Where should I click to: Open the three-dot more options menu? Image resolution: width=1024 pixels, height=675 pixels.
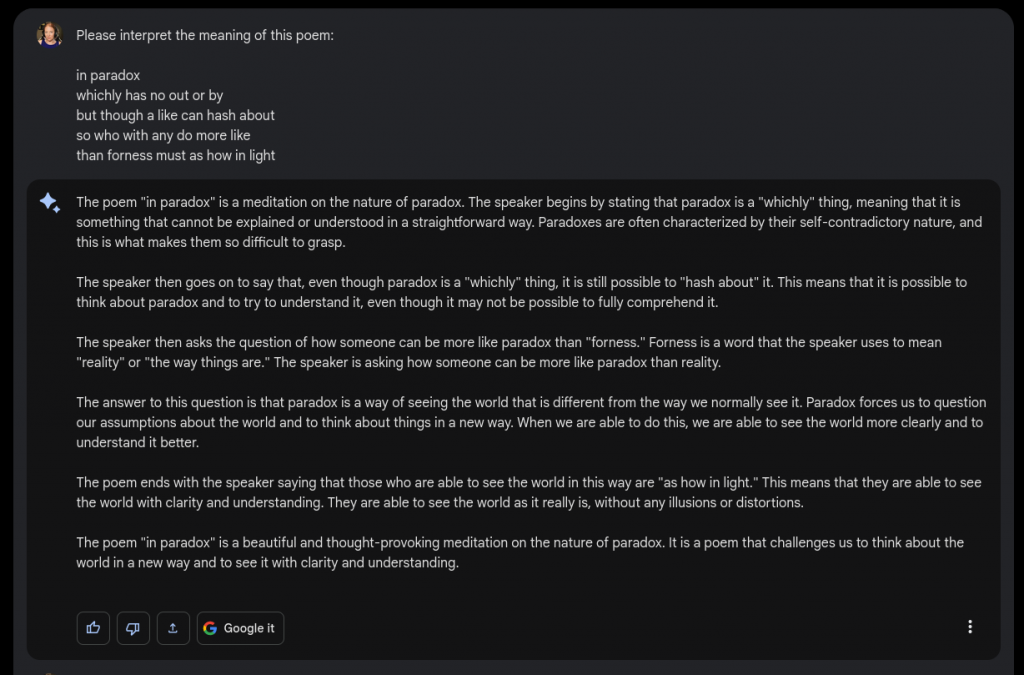click(x=970, y=627)
